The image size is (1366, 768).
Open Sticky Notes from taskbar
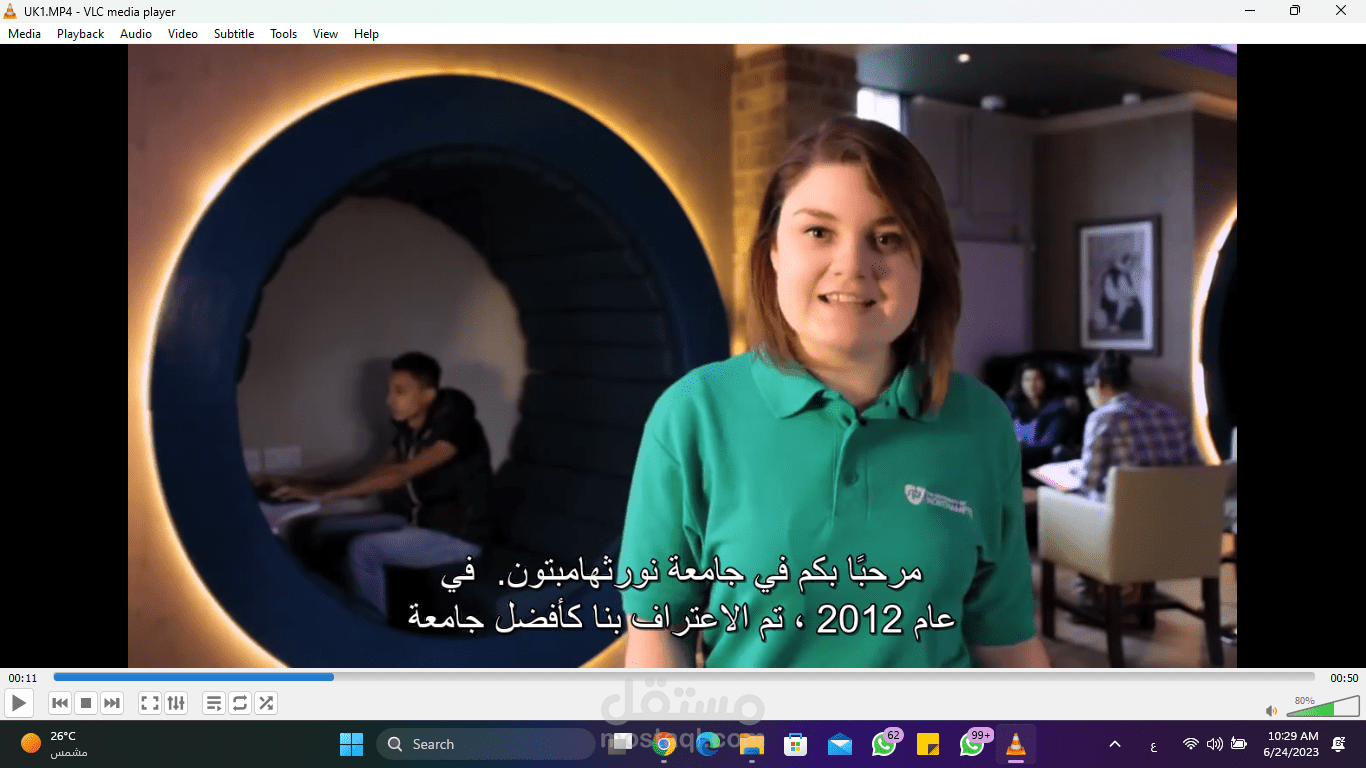click(928, 744)
